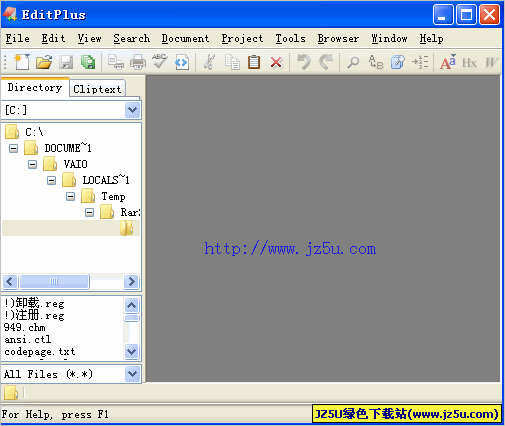Collapse the LOCALS~1 folder node
The image size is (505, 426).
(51, 180)
